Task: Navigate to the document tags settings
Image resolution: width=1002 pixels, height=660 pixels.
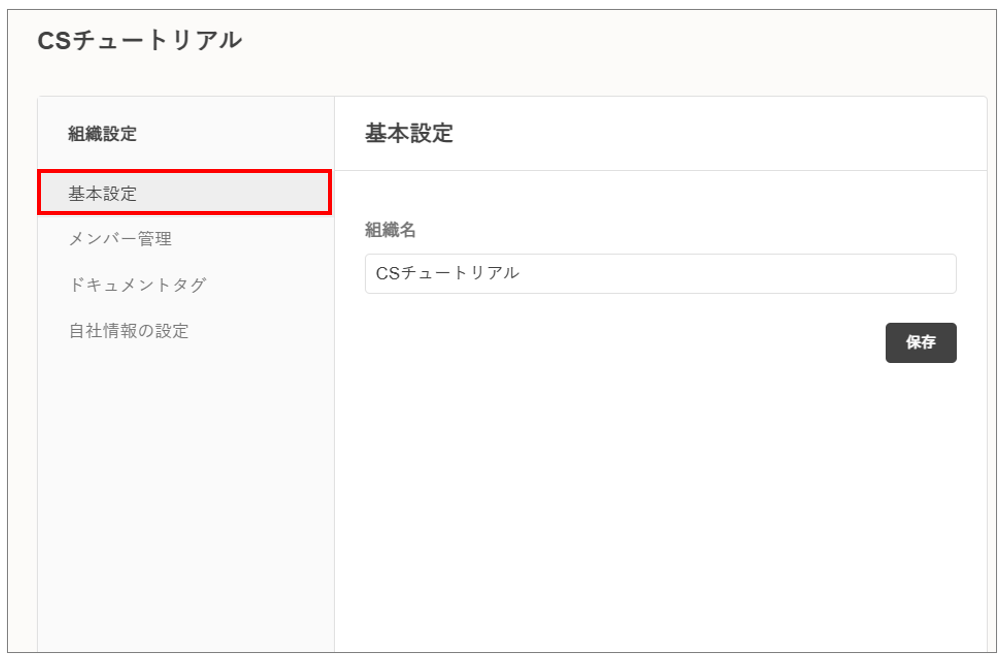Action: pos(137,285)
